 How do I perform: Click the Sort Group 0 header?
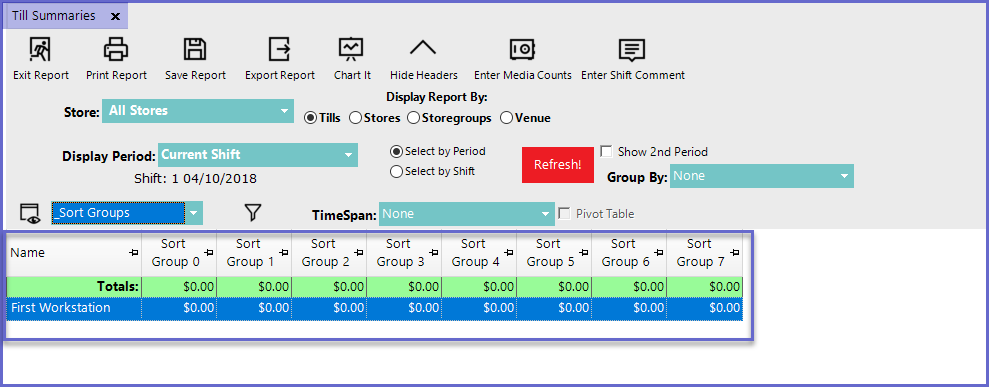pyautogui.click(x=179, y=253)
